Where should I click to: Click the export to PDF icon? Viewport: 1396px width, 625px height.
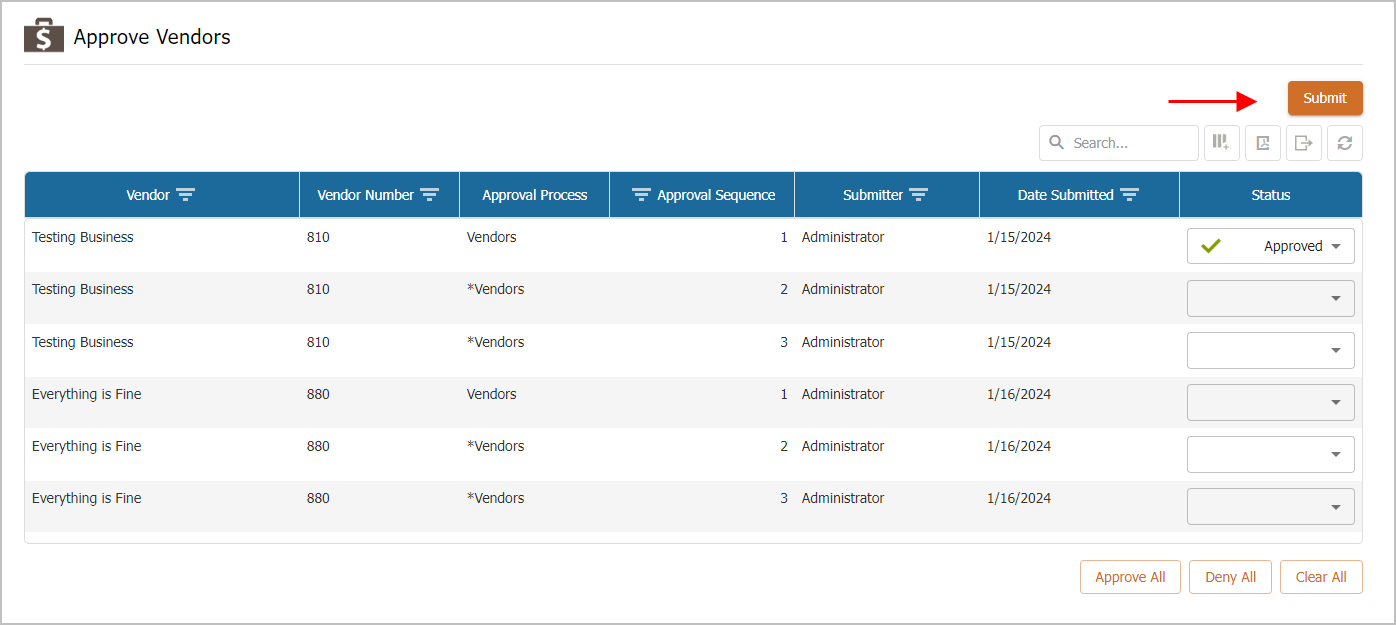1263,143
